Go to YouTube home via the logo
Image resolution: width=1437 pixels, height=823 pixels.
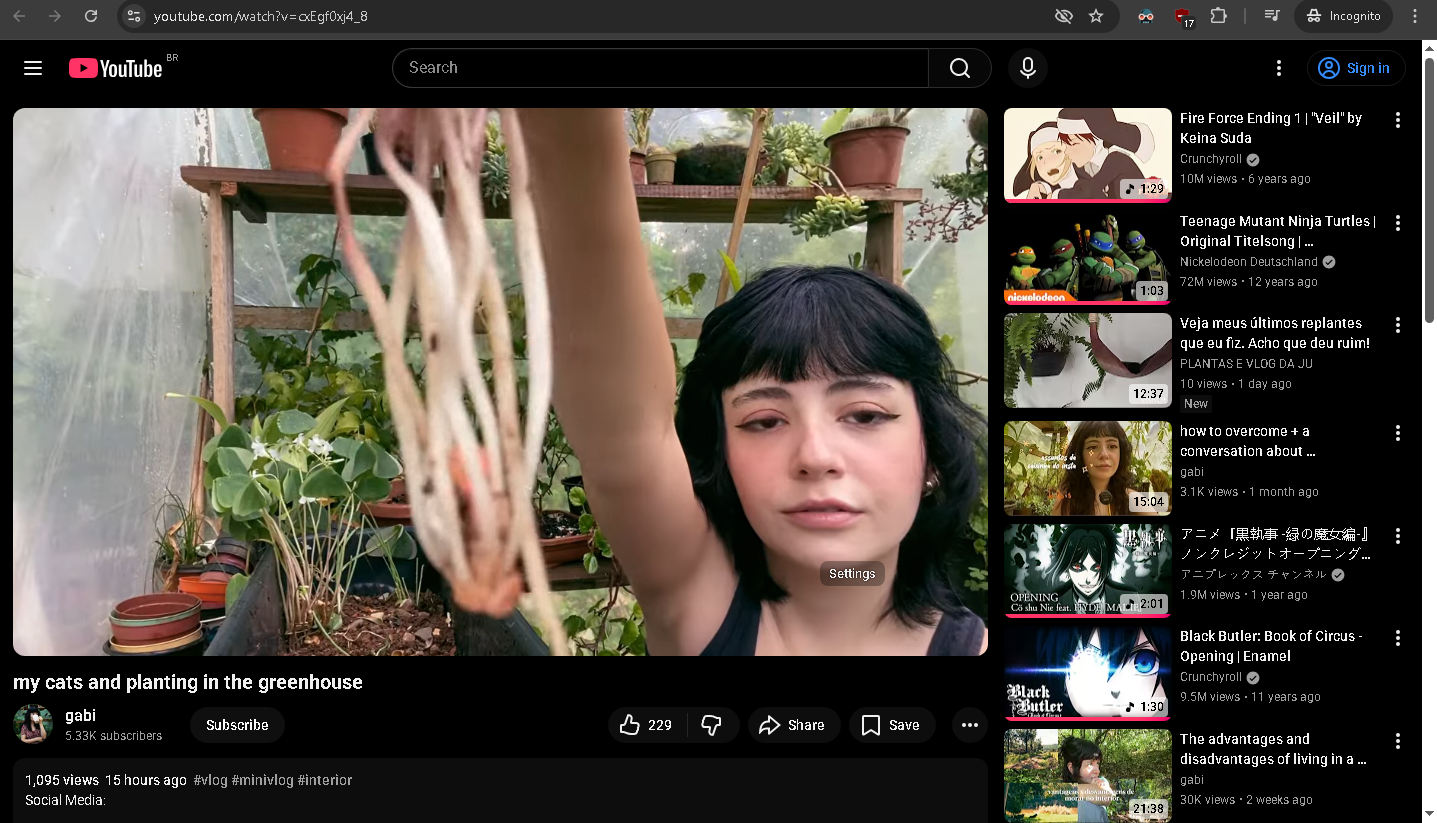pyautogui.click(x=116, y=68)
